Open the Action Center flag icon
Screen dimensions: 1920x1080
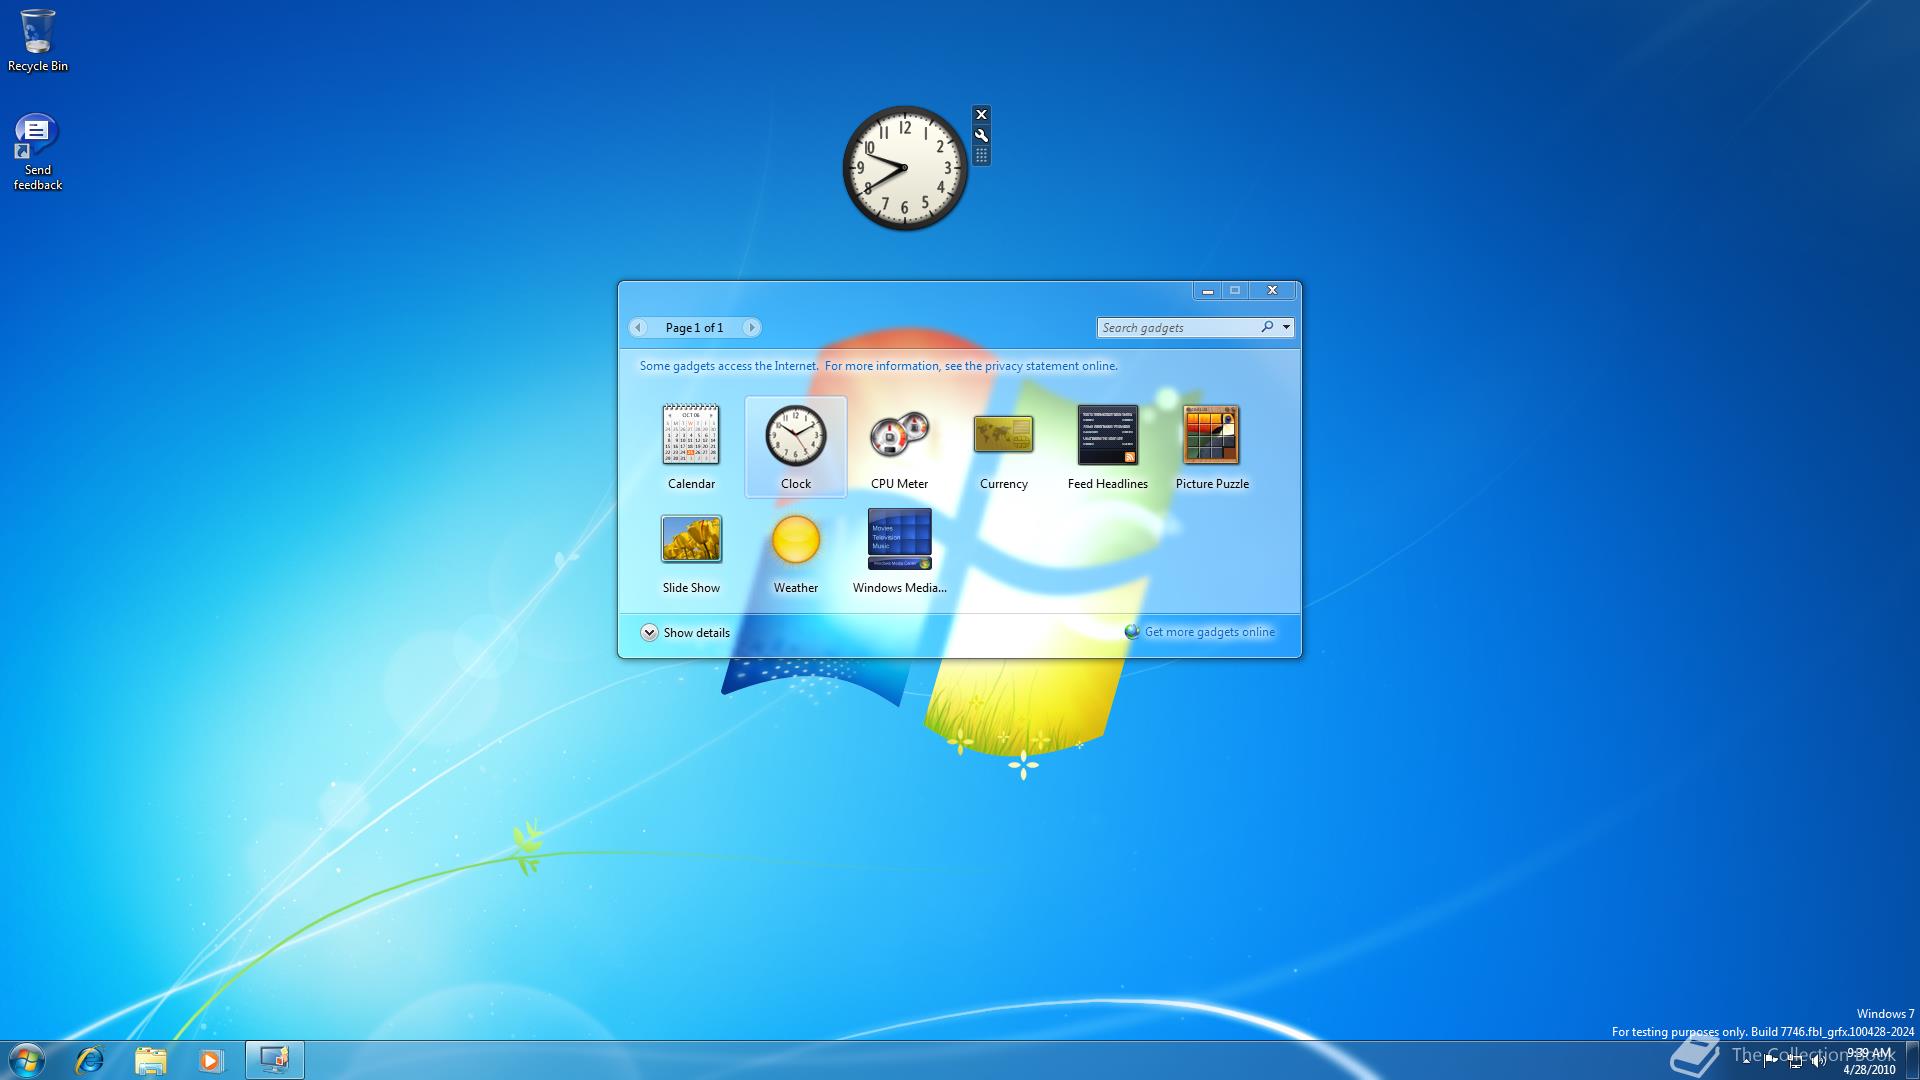pos(1771,1061)
